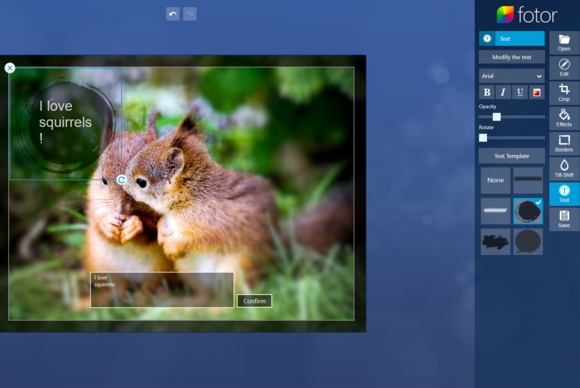Open the text color picker
Viewport: 580px width, 388px height.
pyautogui.click(x=537, y=92)
